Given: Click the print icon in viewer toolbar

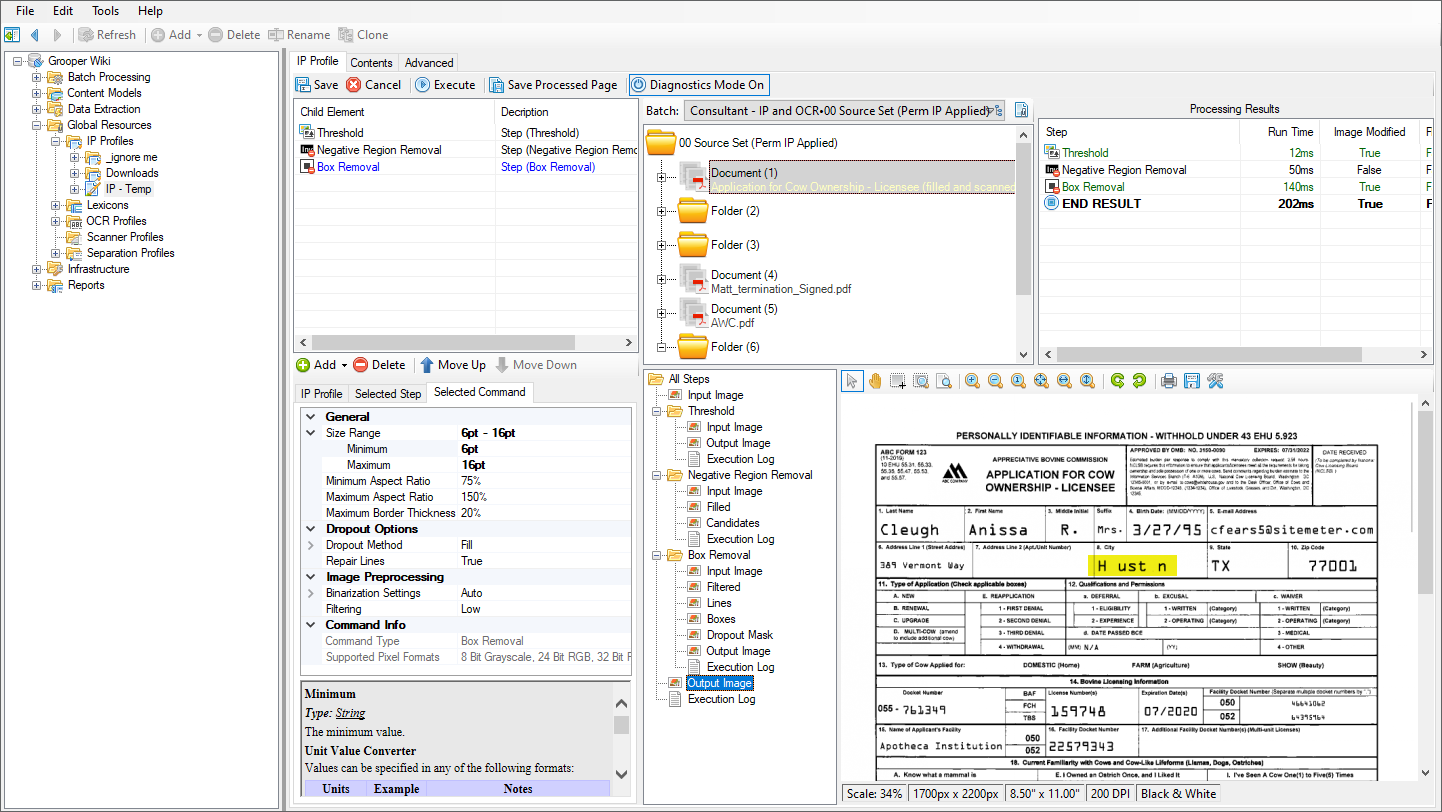Looking at the screenshot, I should (x=1168, y=381).
